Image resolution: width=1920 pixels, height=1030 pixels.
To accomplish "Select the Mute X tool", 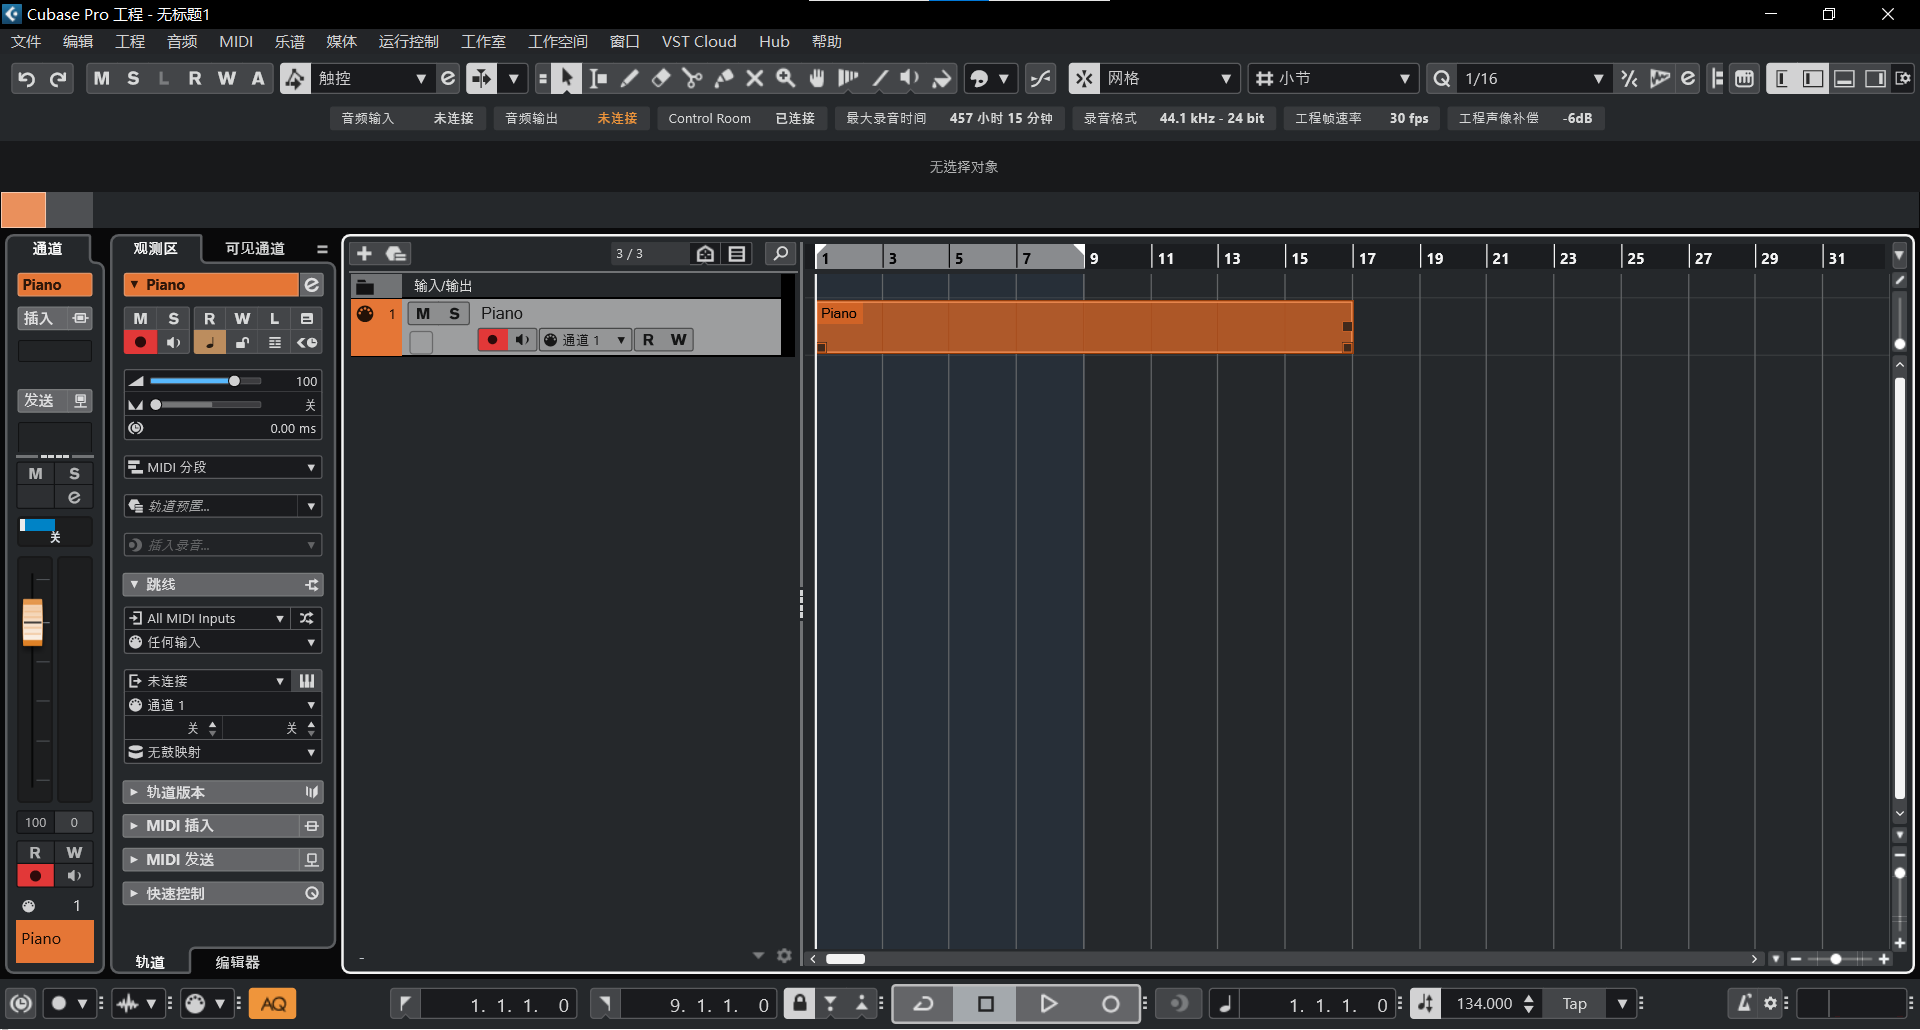I will point(755,79).
